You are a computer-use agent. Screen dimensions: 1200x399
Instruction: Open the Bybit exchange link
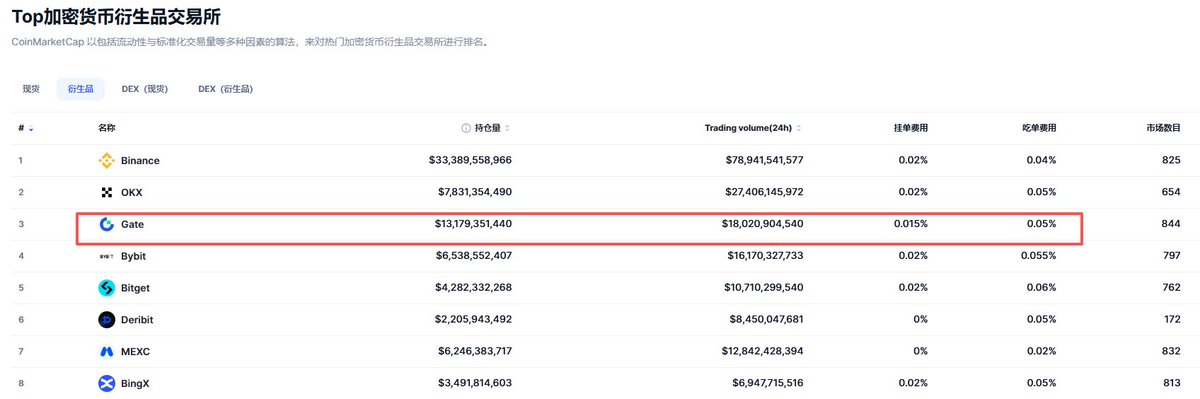point(134,256)
